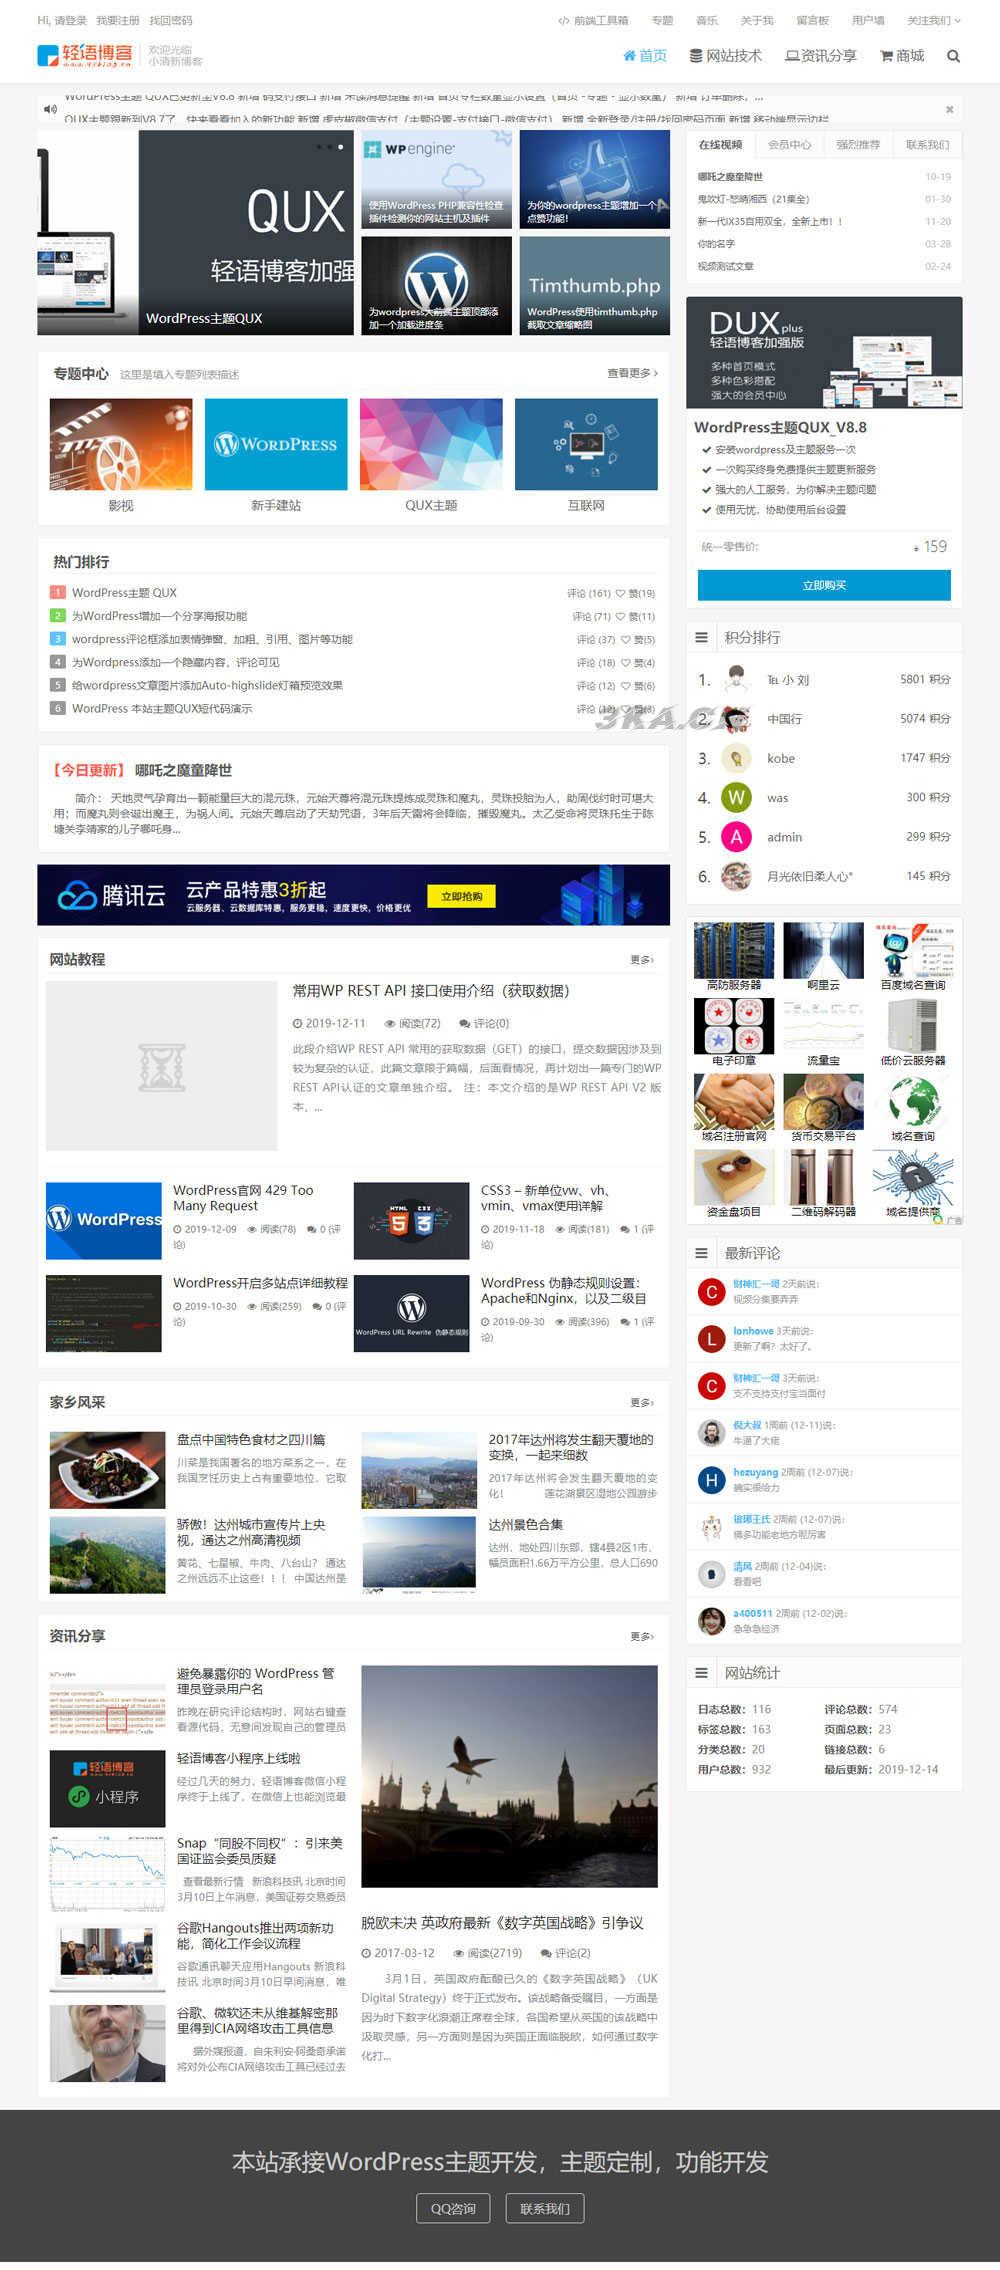This screenshot has width=1000, height=2270.
Task: Click the speaker icon beside announcements
Action: (49, 109)
